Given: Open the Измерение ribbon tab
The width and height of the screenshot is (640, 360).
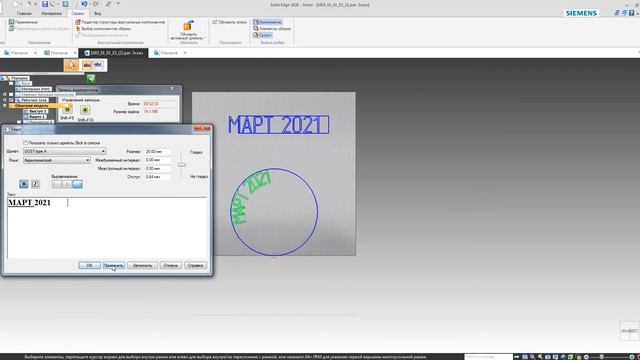Looking at the screenshot, I should click(51, 13).
